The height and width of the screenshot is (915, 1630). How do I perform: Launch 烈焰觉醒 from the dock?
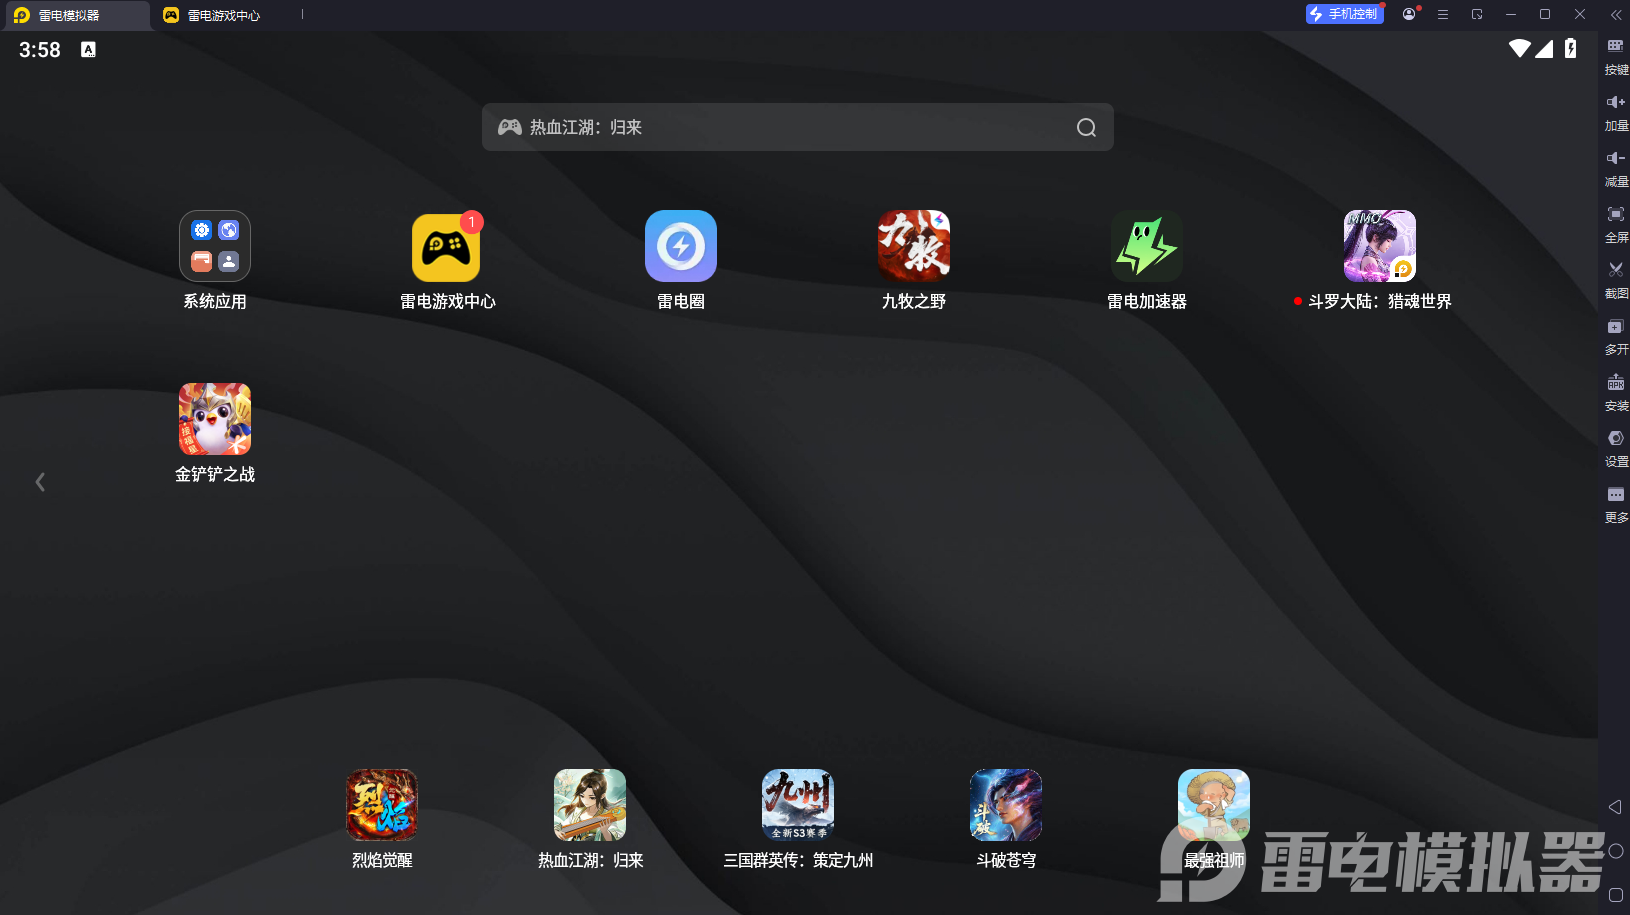point(382,805)
